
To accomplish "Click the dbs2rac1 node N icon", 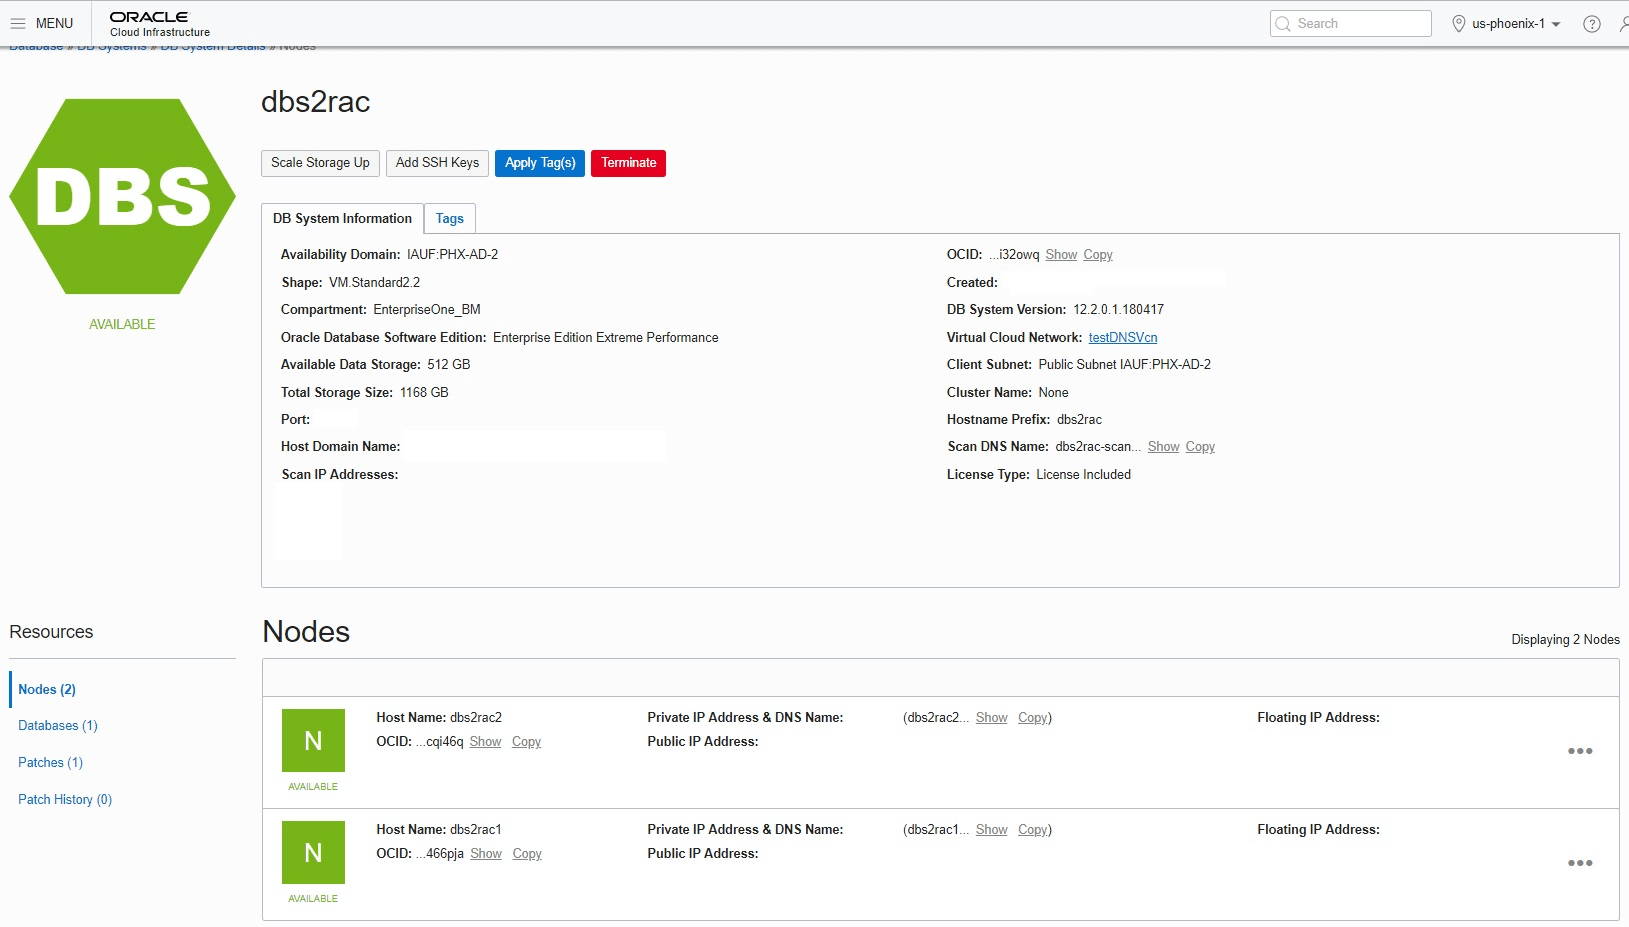I will pyautogui.click(x=313, y=853).
